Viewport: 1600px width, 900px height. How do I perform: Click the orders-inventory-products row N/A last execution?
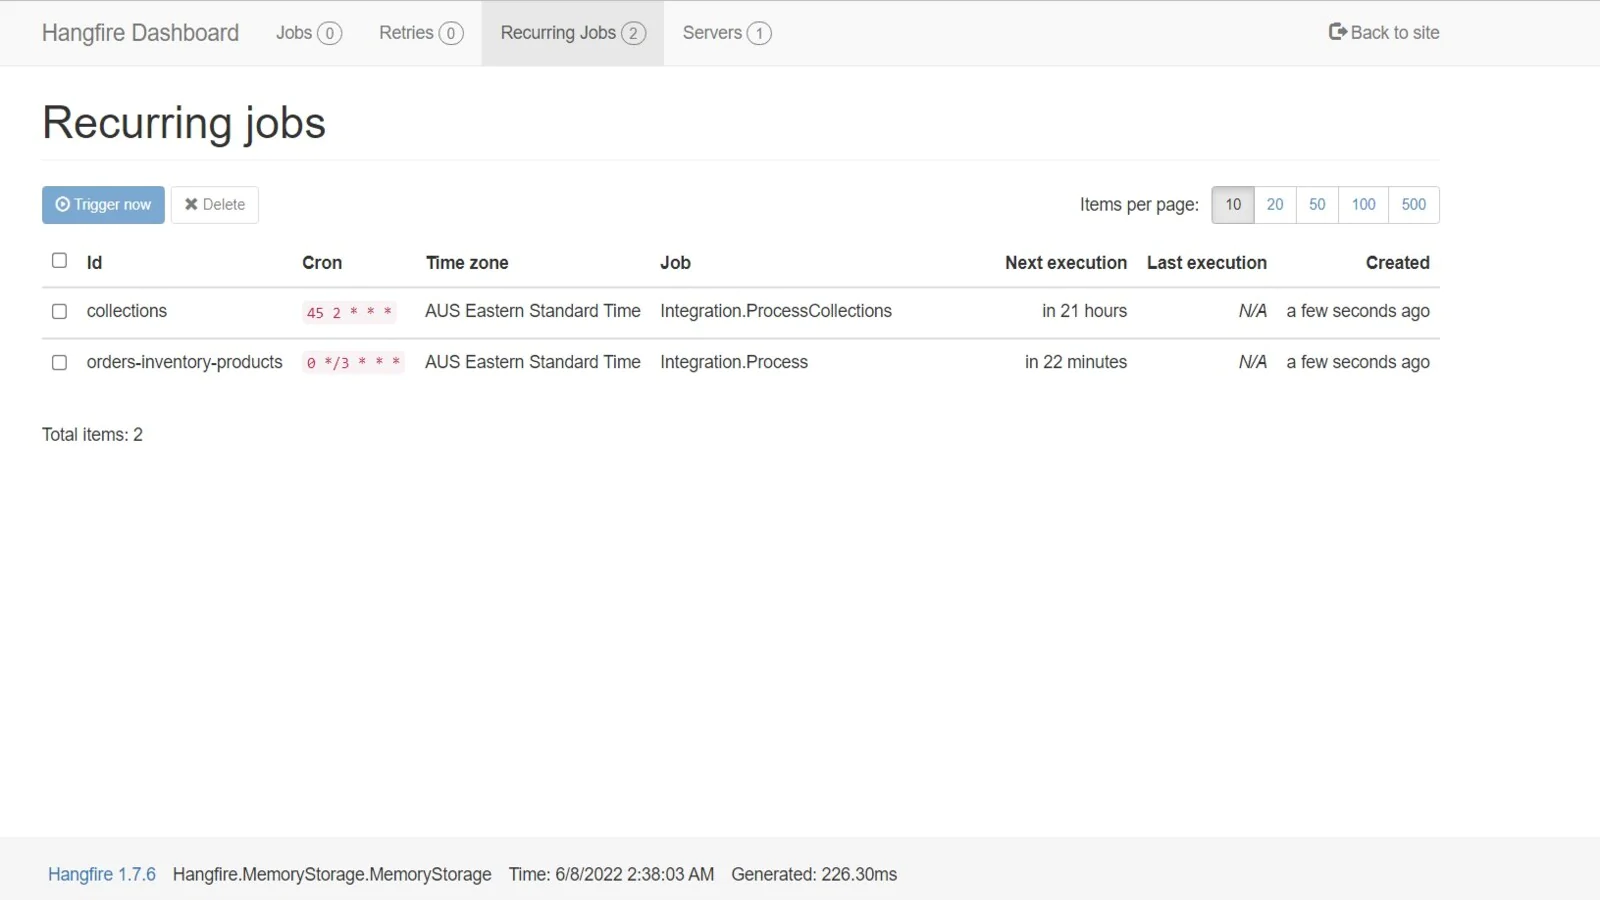1253,362
